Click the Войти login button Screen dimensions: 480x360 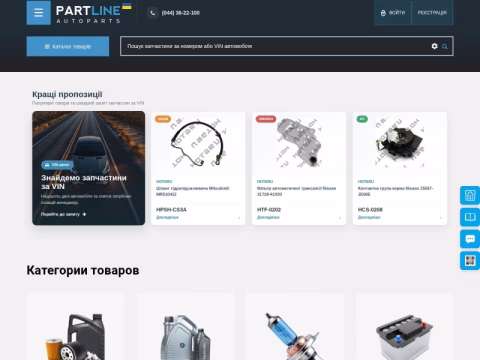click(393, 13)
